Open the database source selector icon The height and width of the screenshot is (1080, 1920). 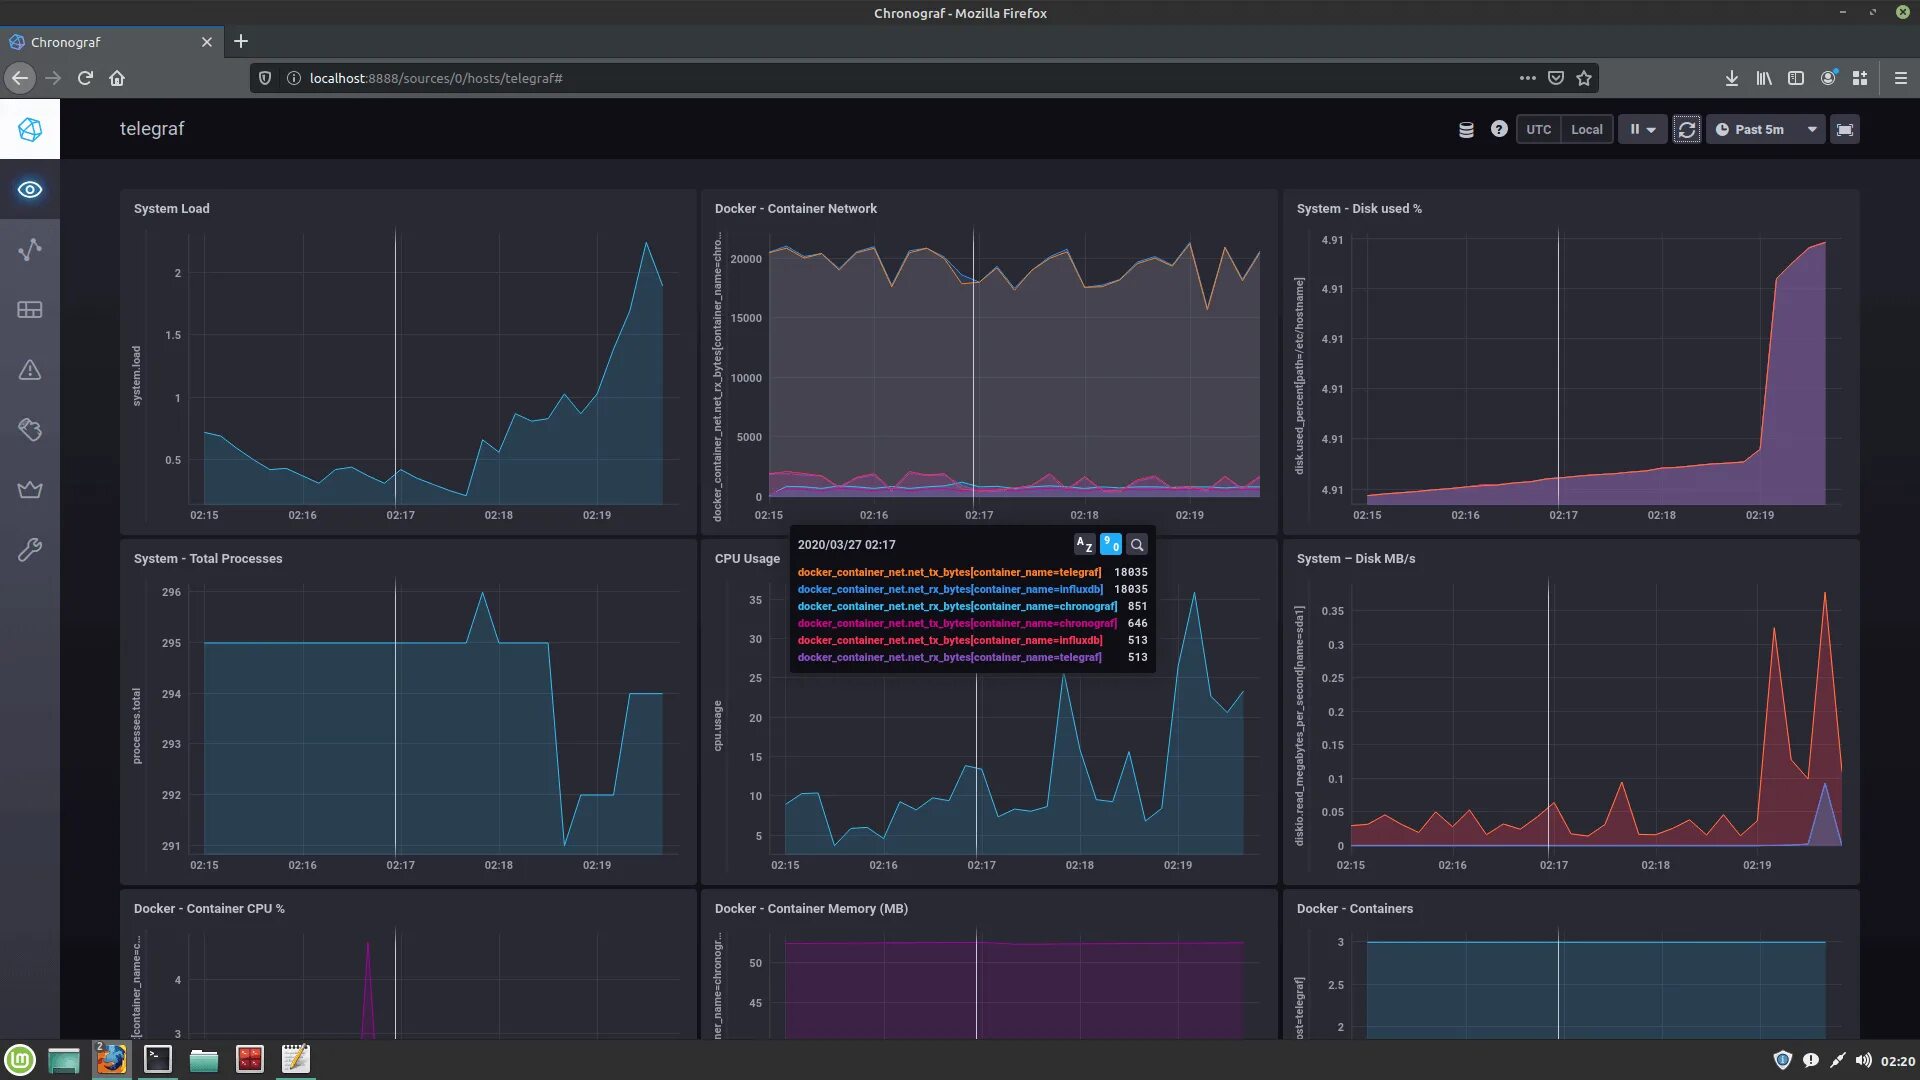click(1466, 130)
